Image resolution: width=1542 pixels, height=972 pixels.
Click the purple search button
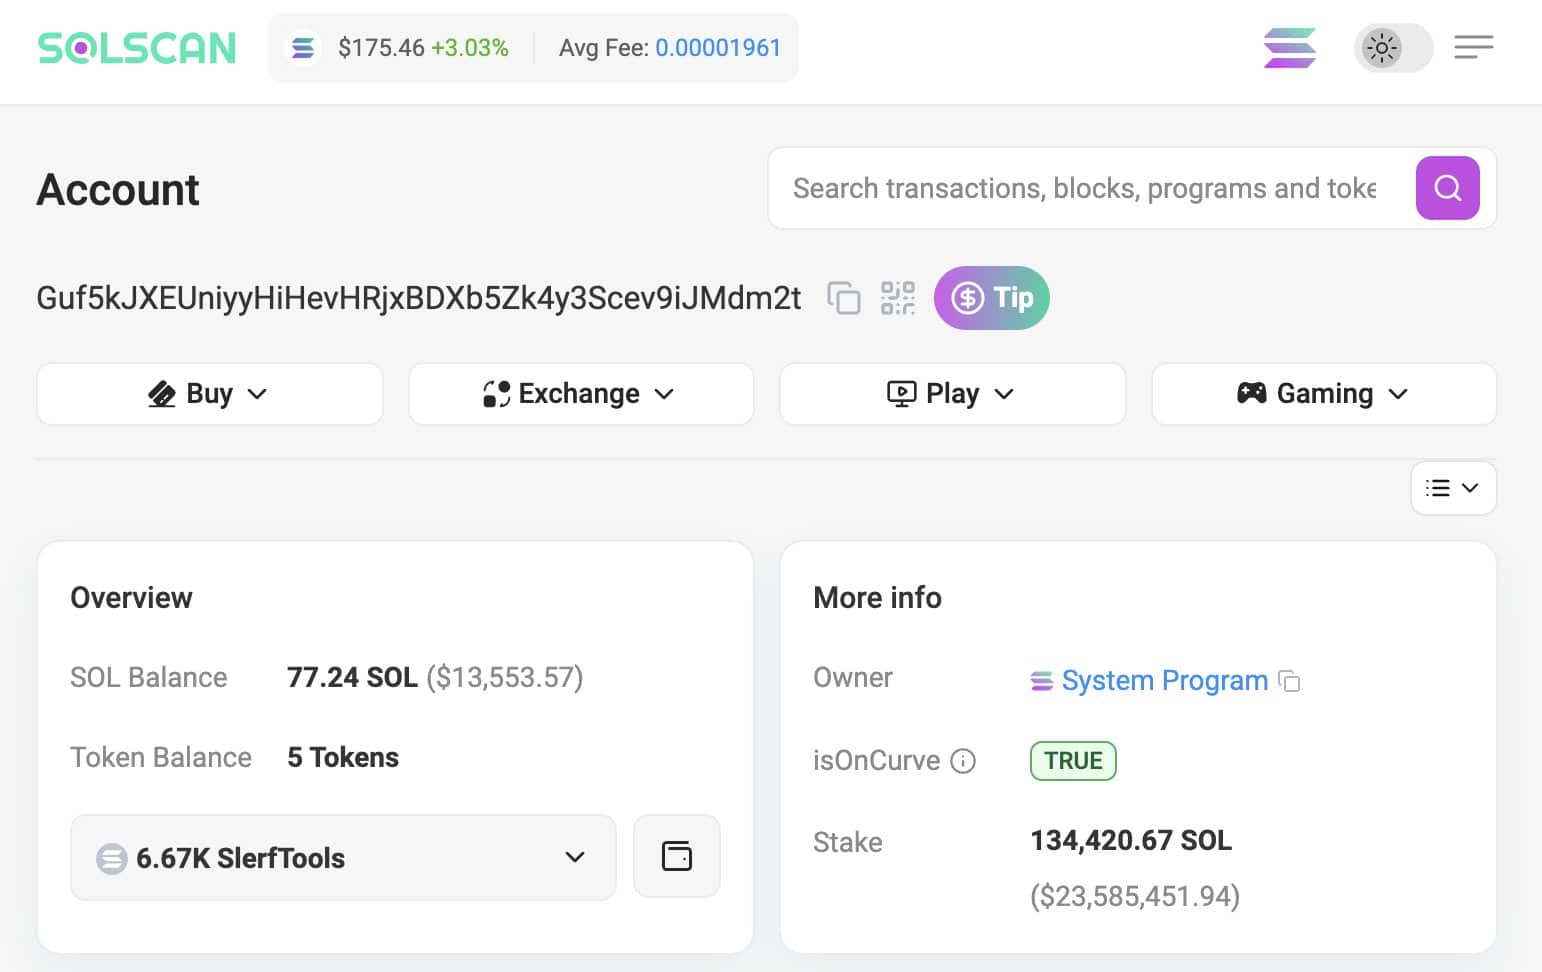point(1447,188)
